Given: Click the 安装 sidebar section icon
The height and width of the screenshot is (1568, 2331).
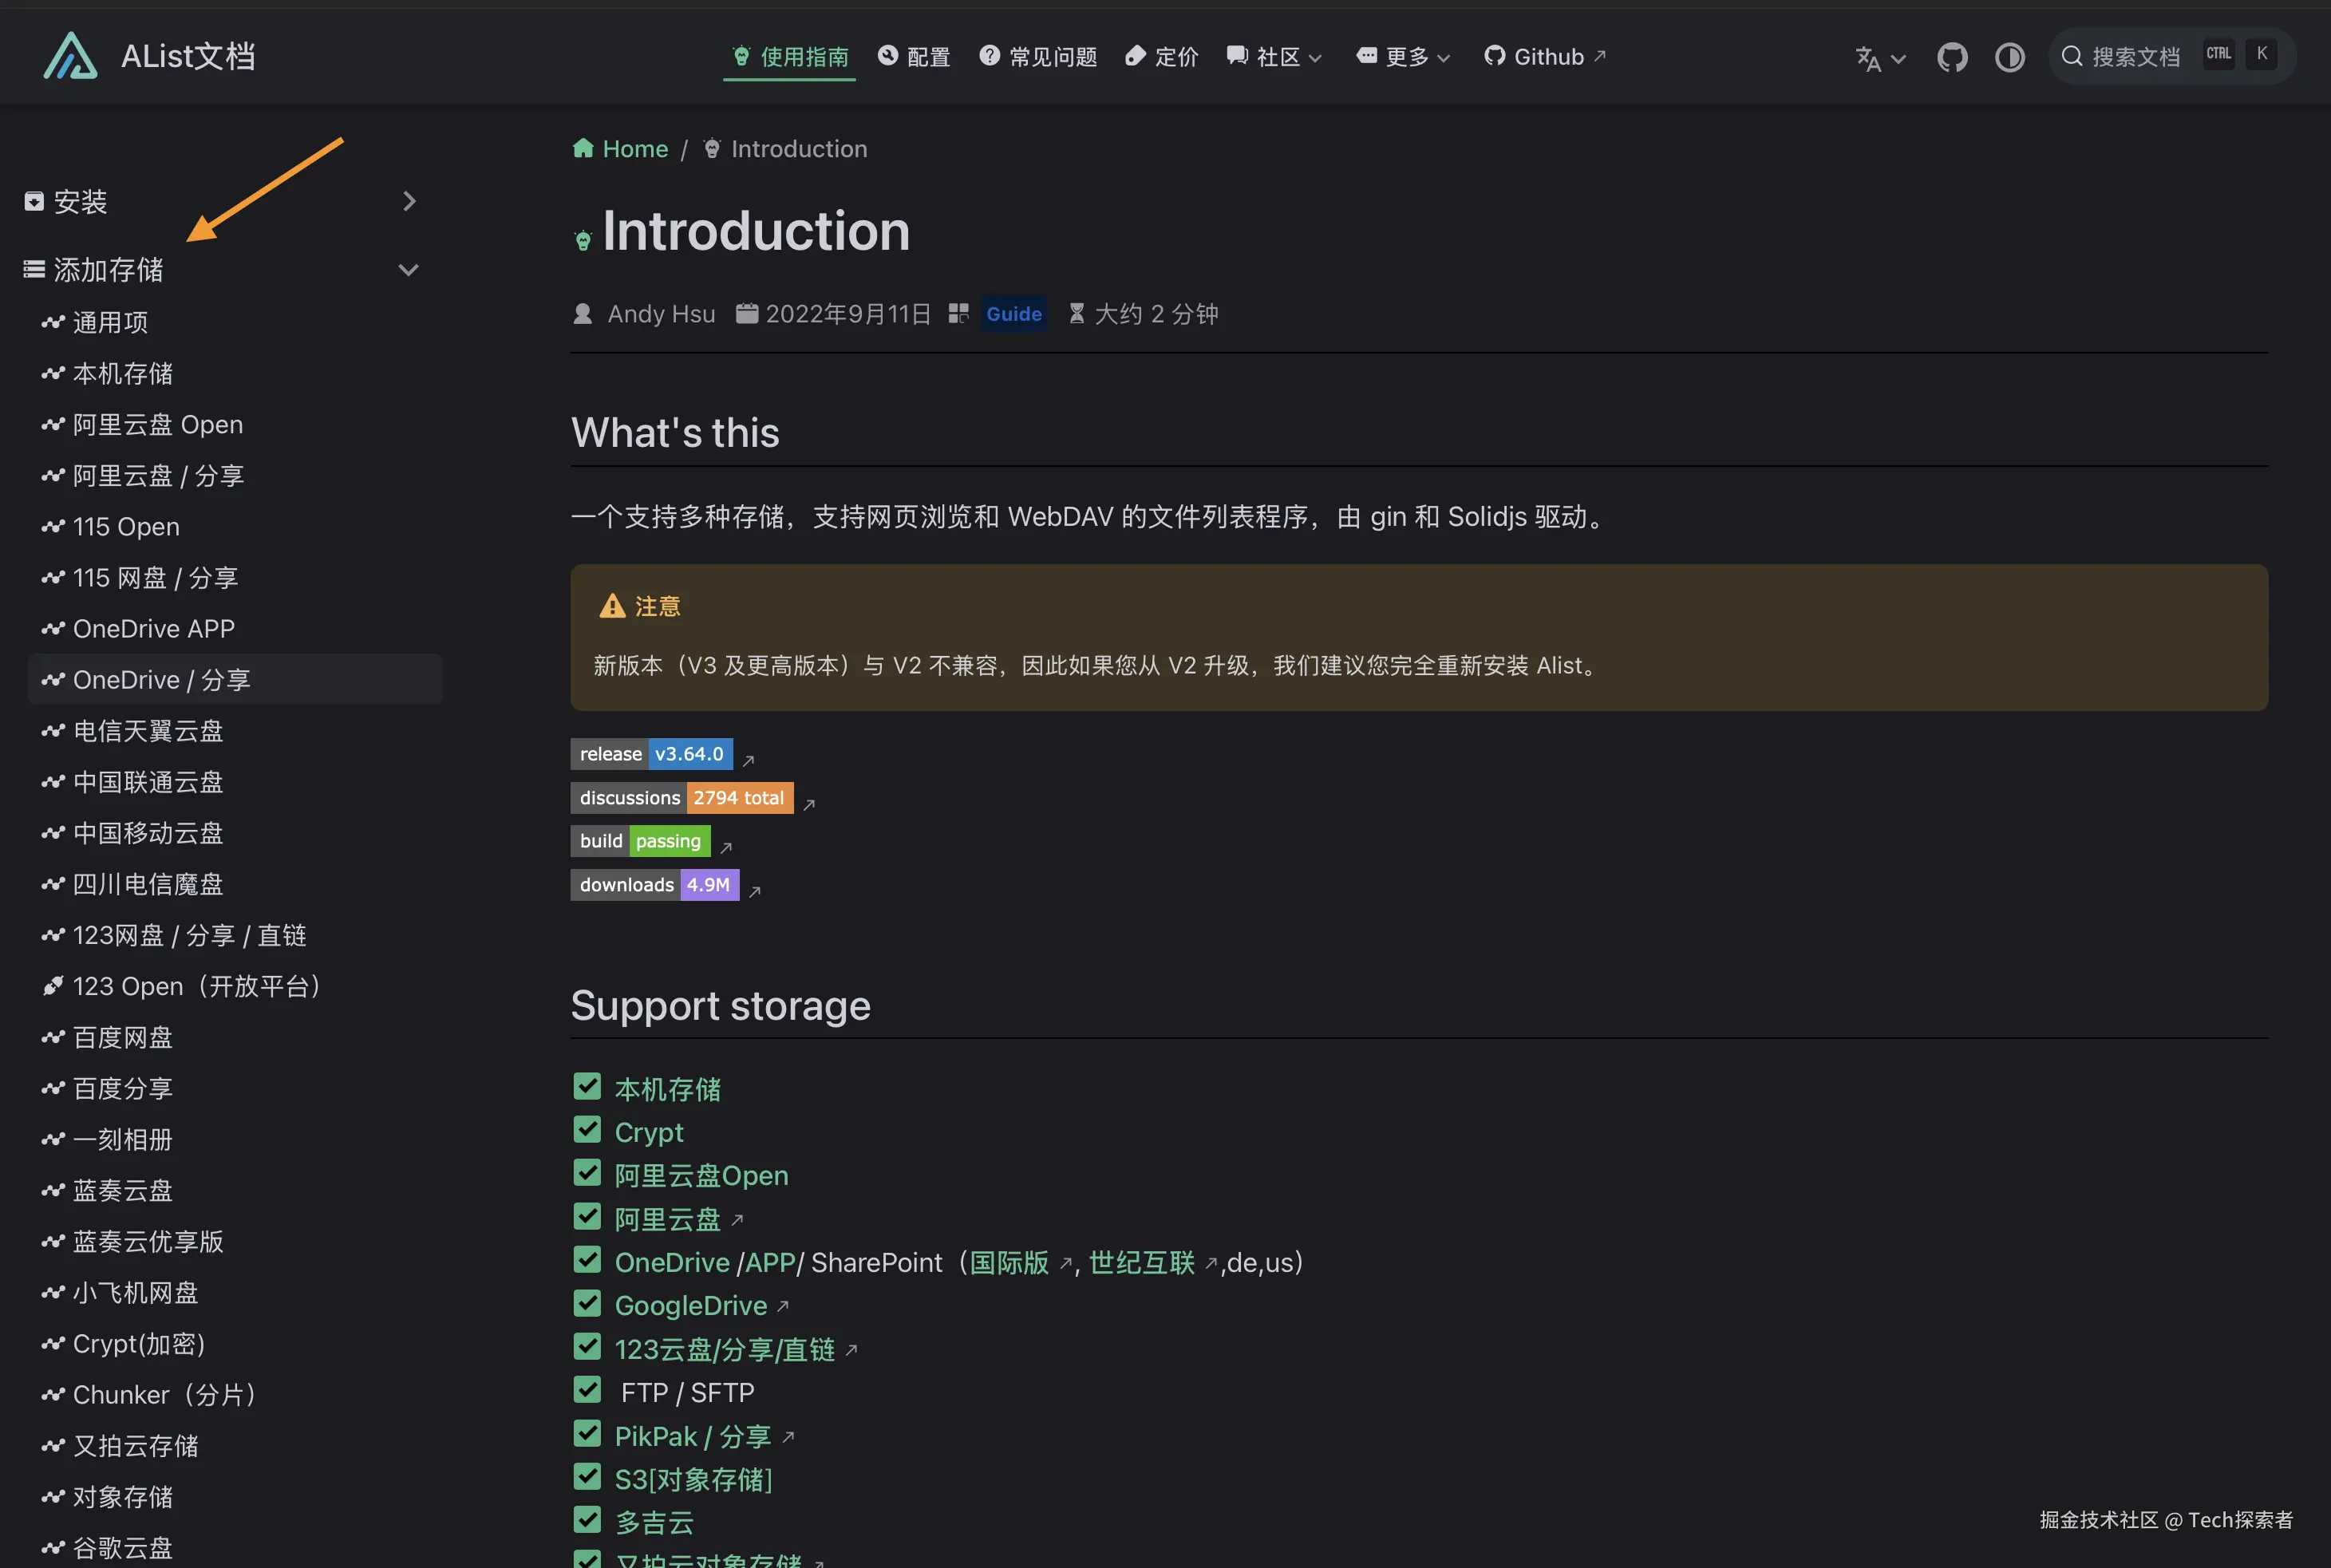Looking at the screenshot, I should (x=34, y=202).
